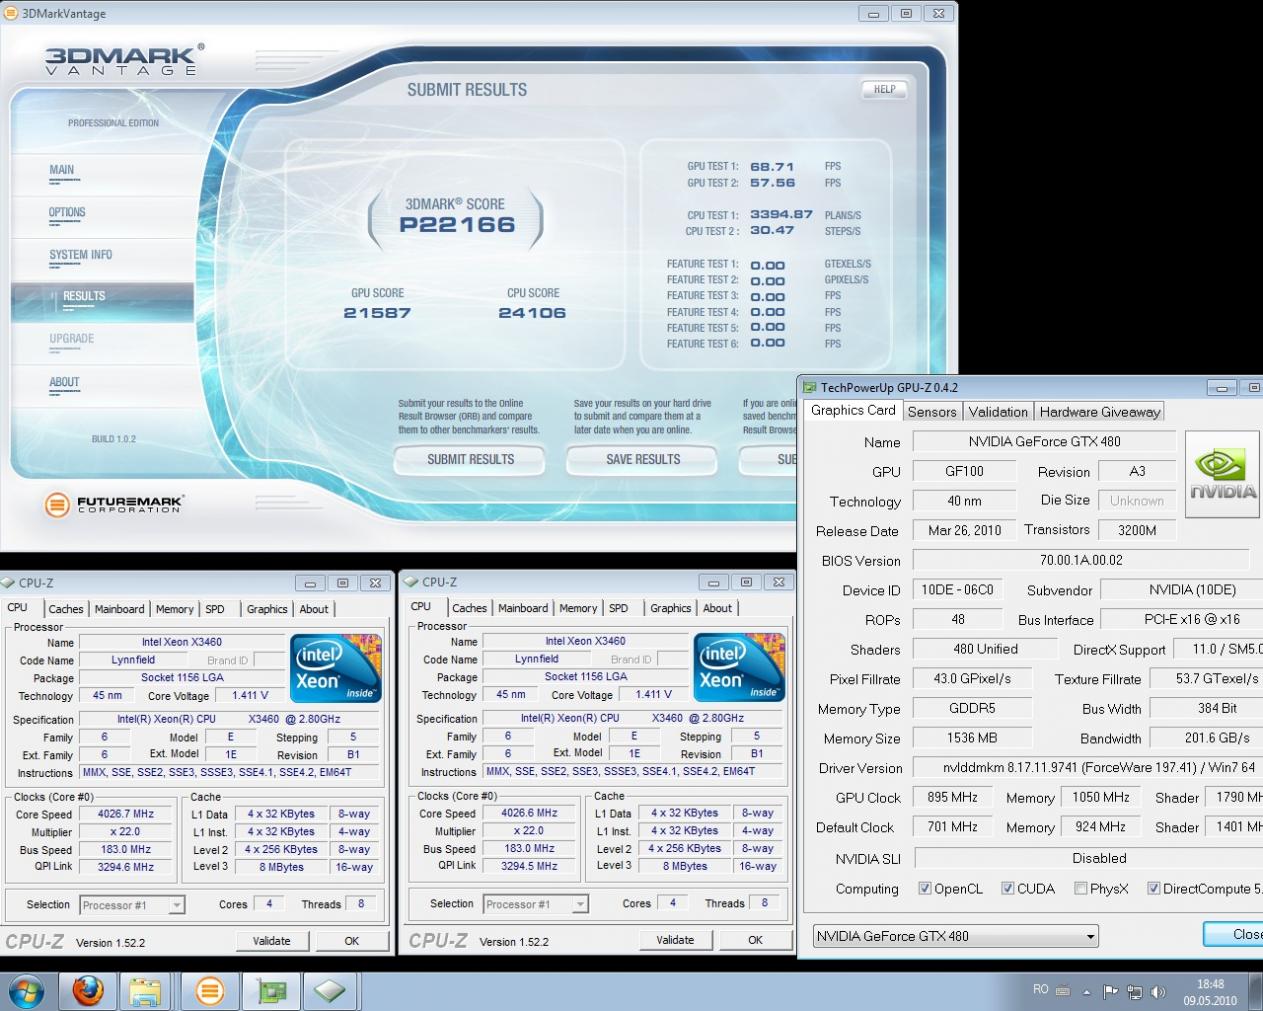Screen dimensions: 1263x1011
Task: Click the Submit Results button
Action: pos(470,460)
